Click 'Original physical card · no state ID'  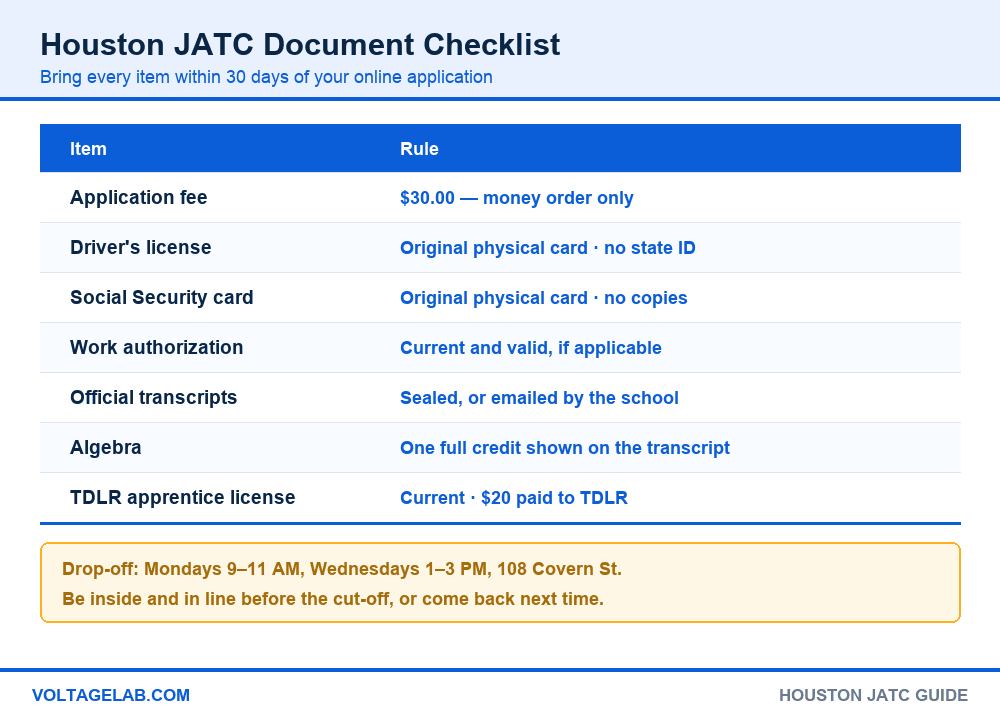[x=547, y=248]
